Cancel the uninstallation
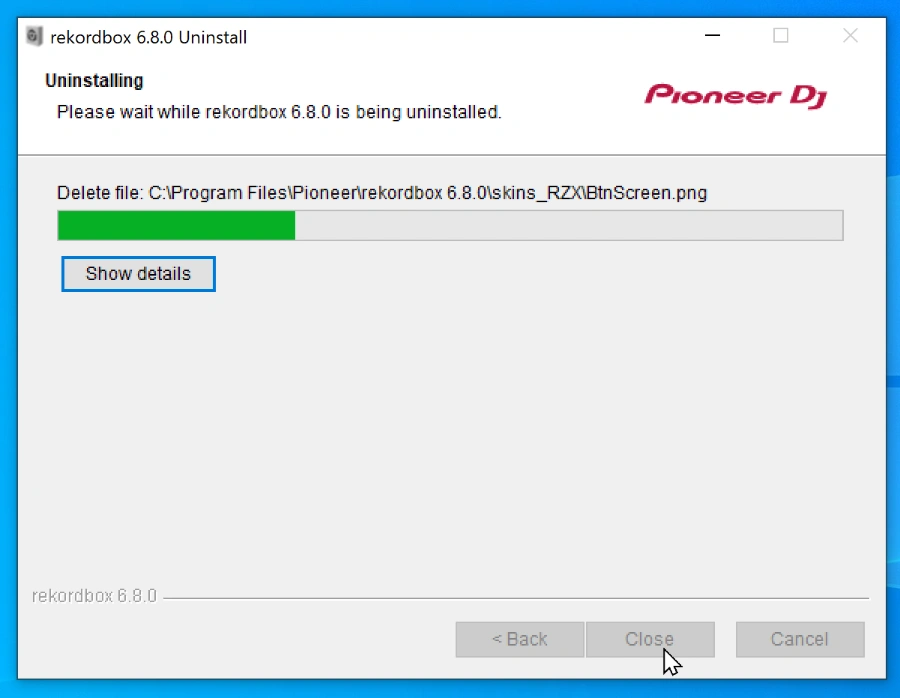The width and height of the screenshot is (900, 698). [x=800, y=639]
